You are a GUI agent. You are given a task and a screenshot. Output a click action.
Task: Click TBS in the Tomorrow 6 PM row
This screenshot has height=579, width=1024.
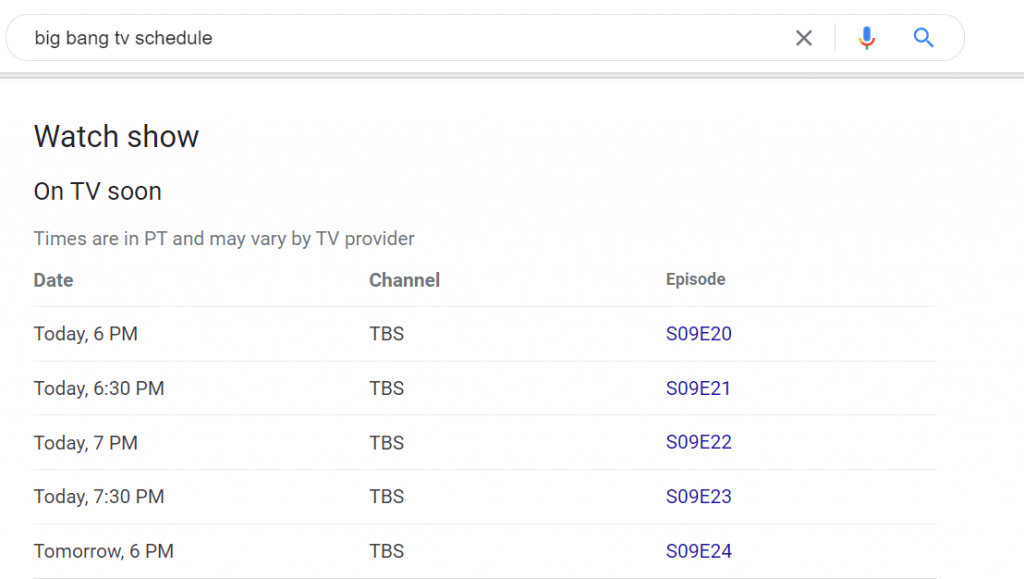[x=387, y=551]
